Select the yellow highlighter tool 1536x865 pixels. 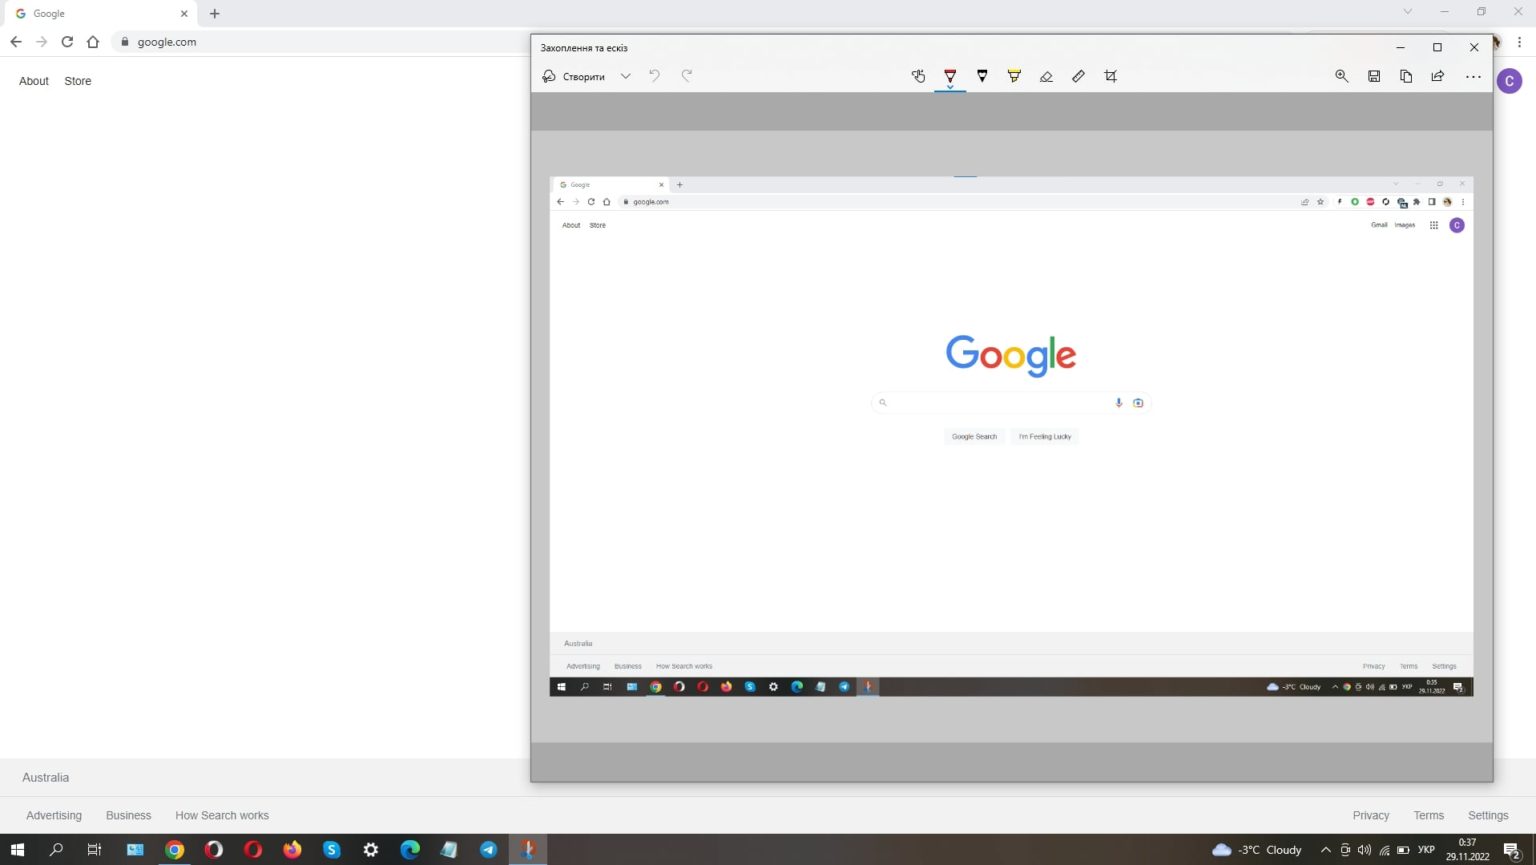(x=1014, y=76)
